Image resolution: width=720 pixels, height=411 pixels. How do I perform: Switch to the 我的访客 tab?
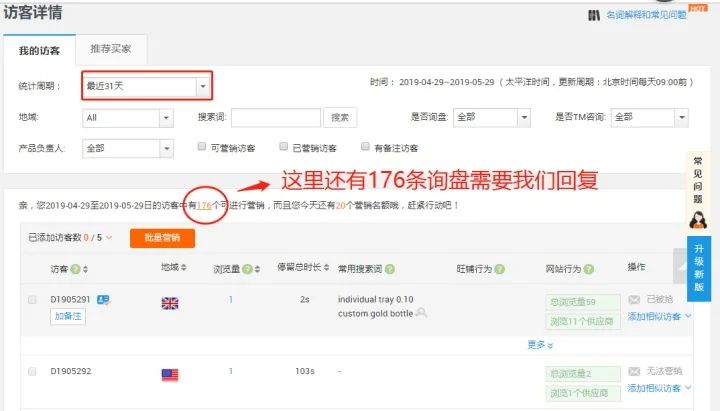(x=39, y=51)
